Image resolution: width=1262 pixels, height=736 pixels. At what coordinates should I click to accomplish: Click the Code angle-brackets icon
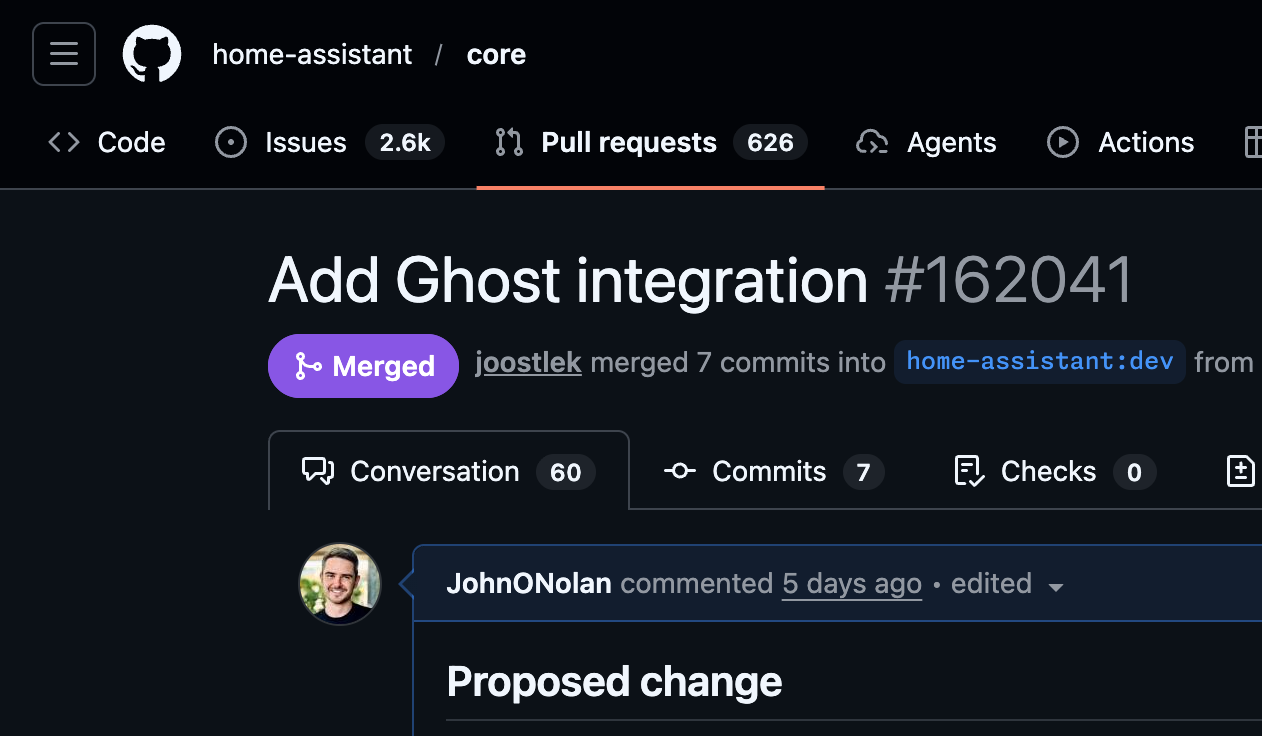[64, 143]
